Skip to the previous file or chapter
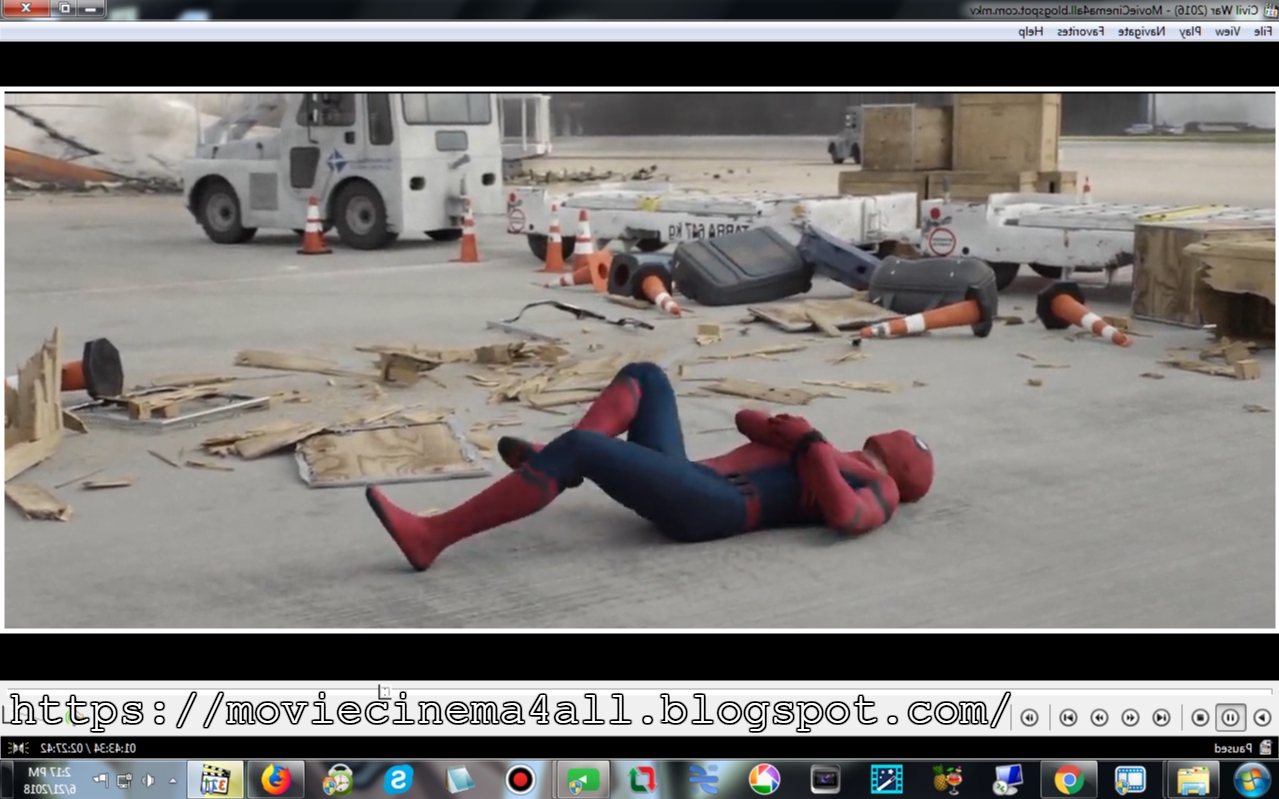 (1161, 717)
